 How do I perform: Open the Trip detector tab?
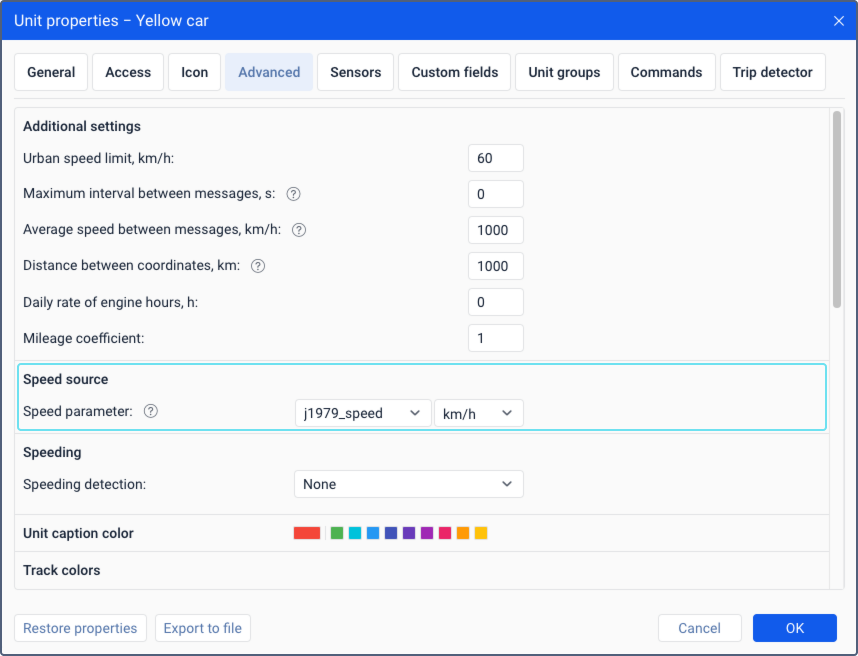click(772, 72)
